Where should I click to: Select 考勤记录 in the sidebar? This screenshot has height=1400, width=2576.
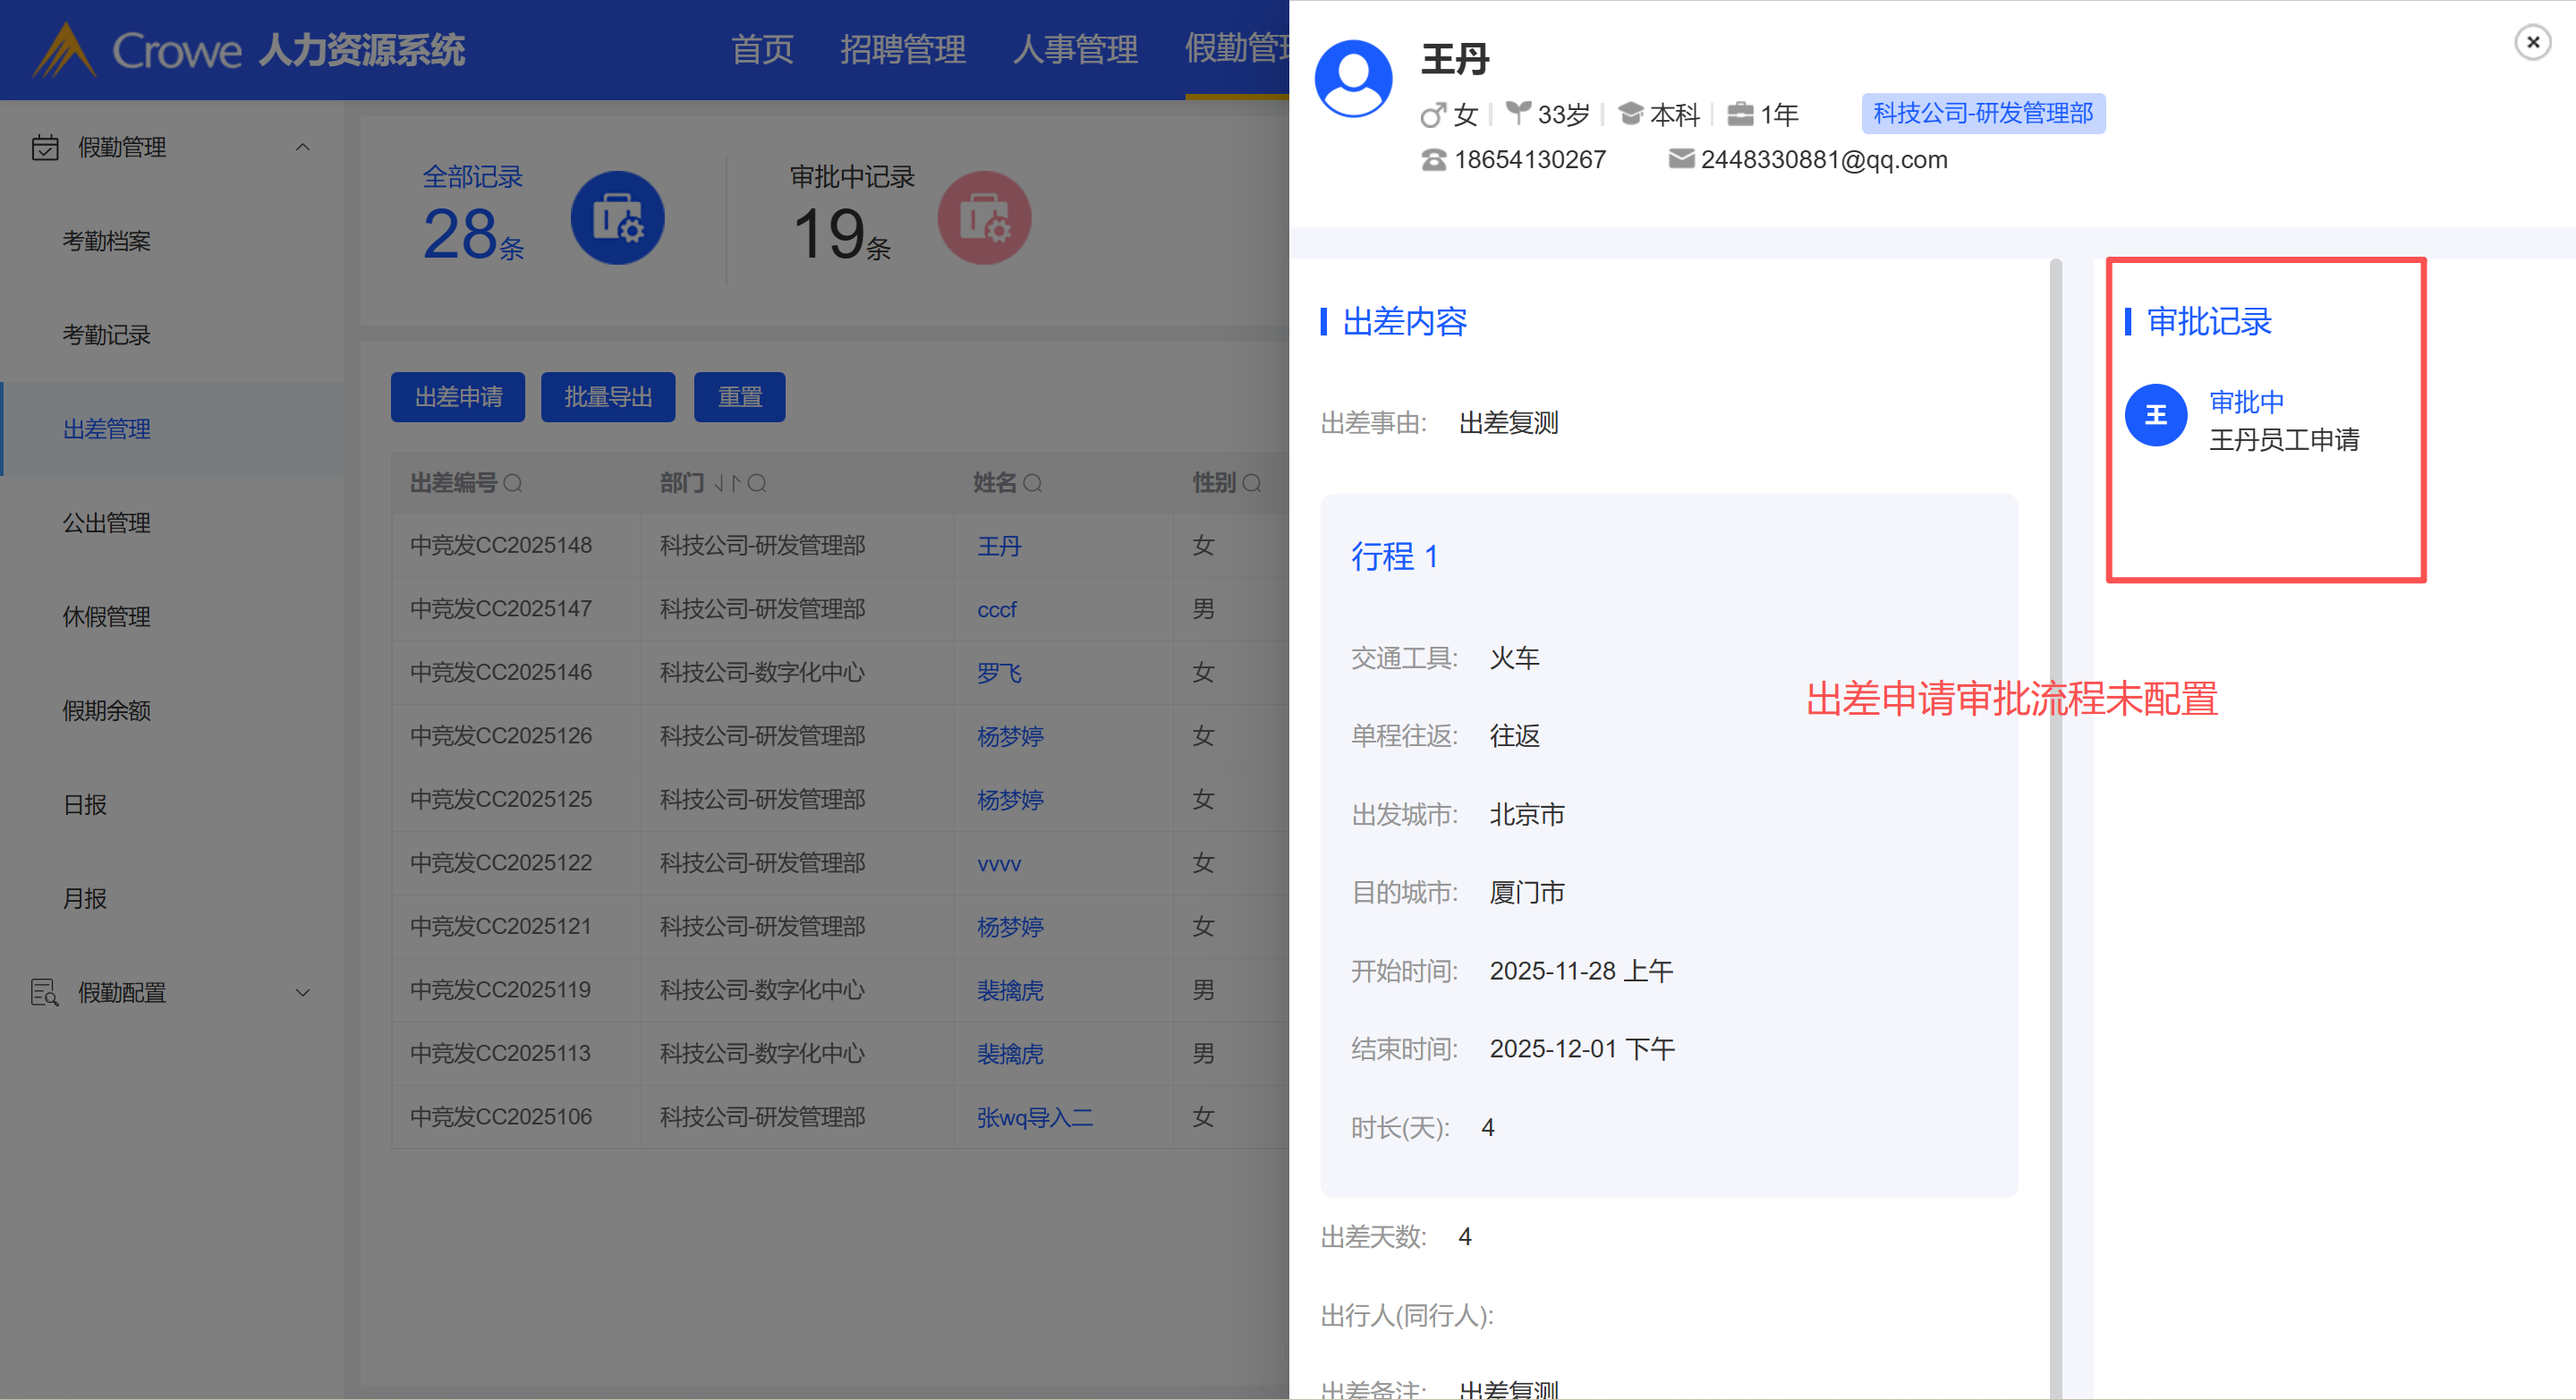(x=107, y=335)
